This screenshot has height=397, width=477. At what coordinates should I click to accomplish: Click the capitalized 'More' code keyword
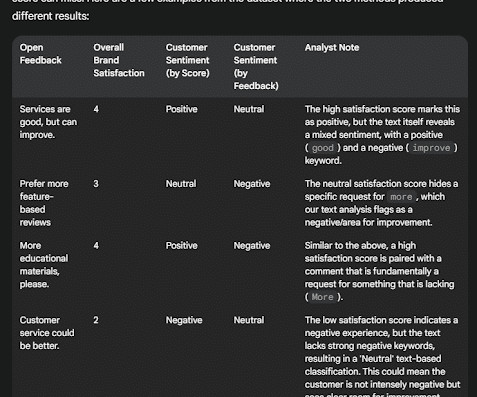coord(322,297)
